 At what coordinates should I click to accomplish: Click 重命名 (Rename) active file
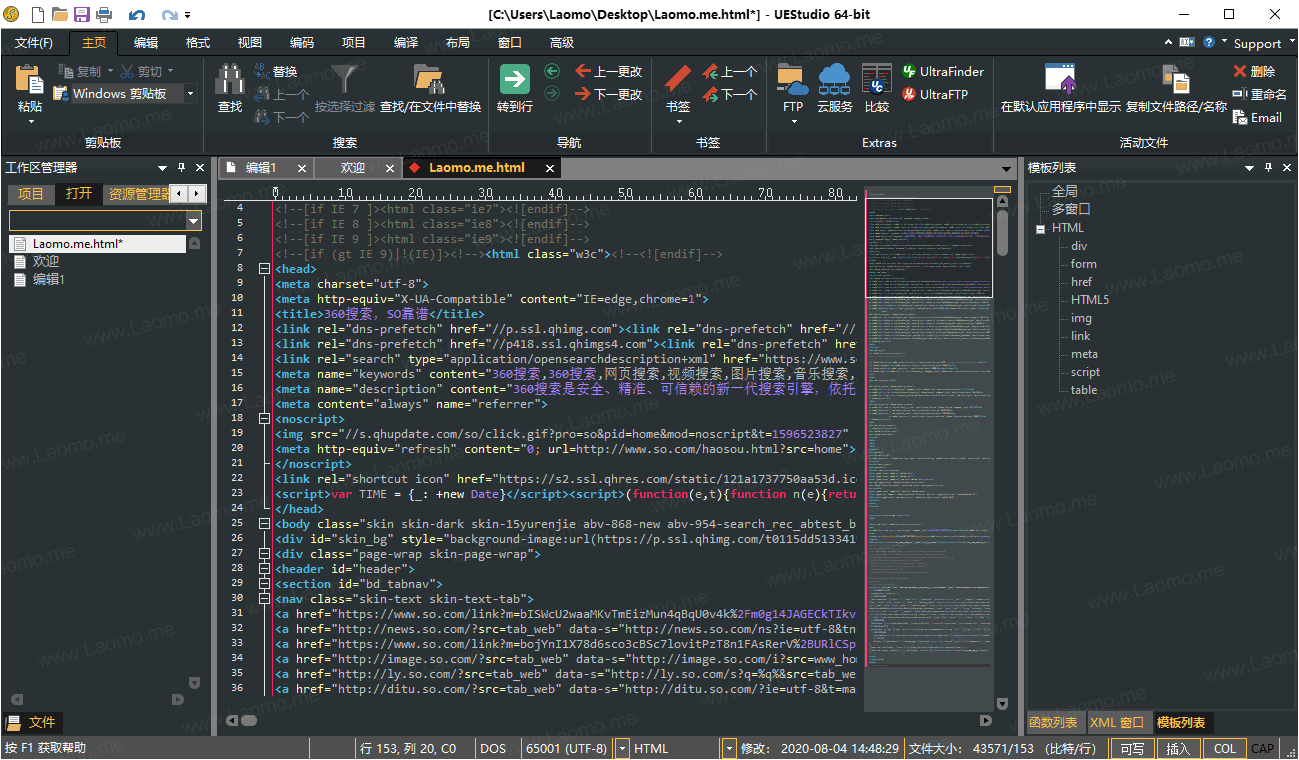(1260, 94)
